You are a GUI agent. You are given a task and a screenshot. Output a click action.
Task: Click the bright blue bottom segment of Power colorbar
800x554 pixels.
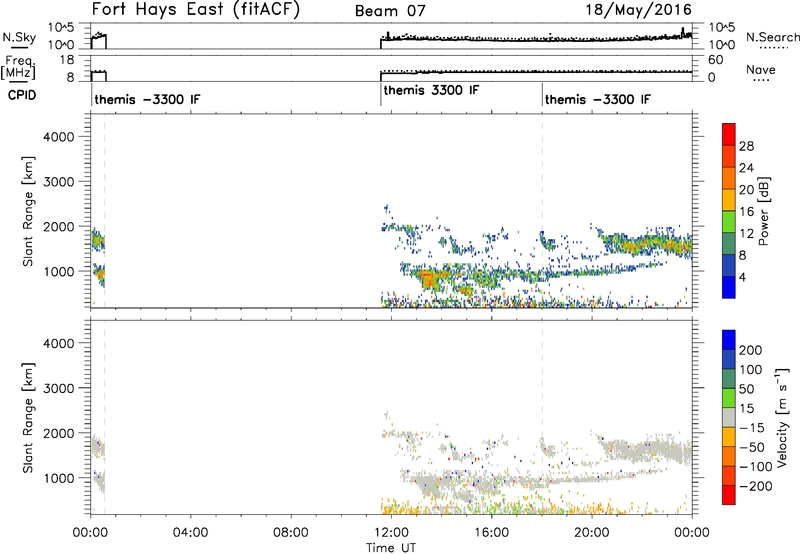[729, 287]
